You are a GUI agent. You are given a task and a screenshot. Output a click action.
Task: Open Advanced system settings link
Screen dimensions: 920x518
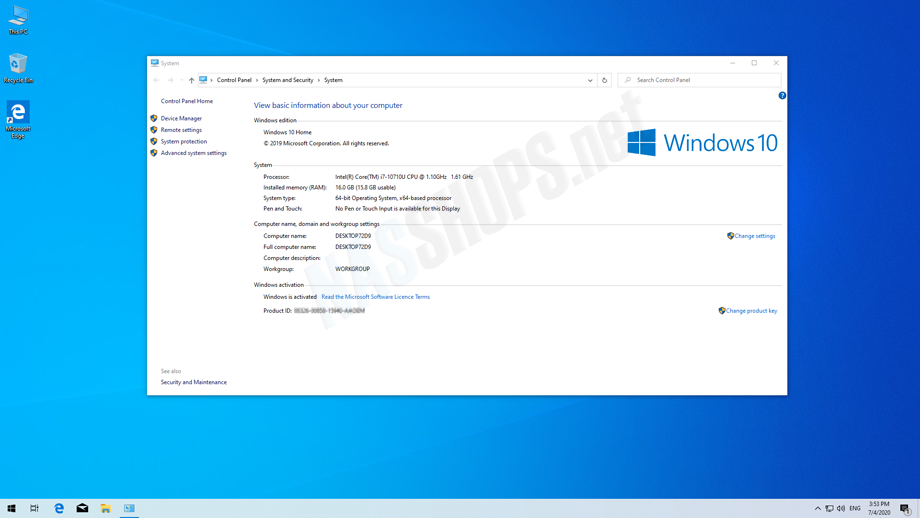(194, 153)
